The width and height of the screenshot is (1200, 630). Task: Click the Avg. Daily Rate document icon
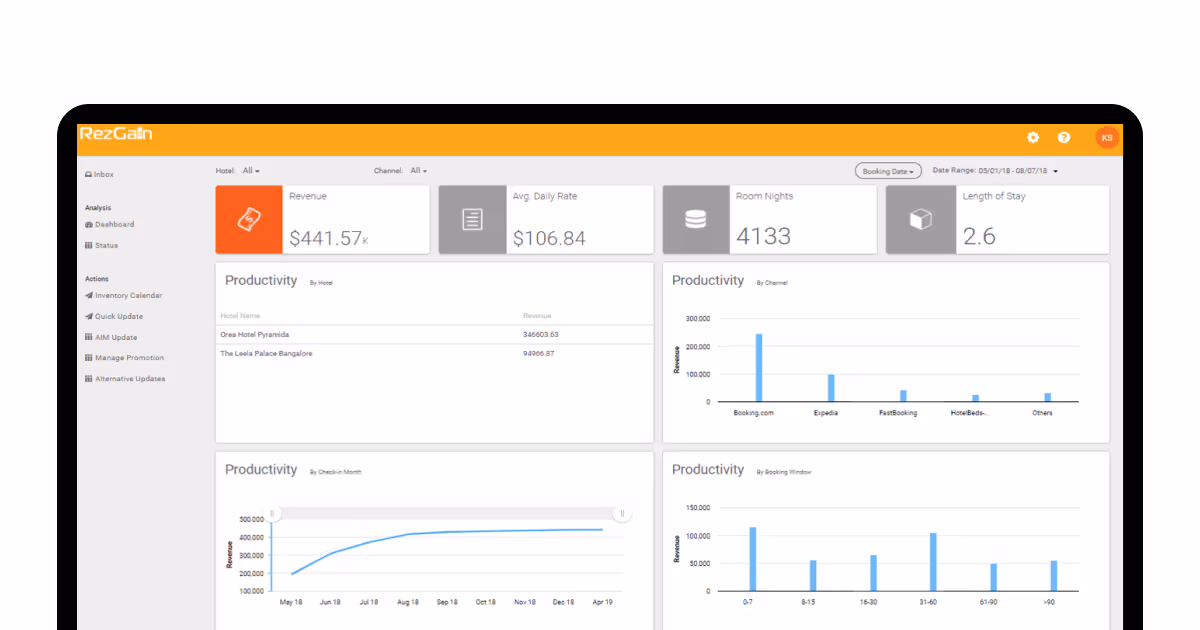coord(472,220)
